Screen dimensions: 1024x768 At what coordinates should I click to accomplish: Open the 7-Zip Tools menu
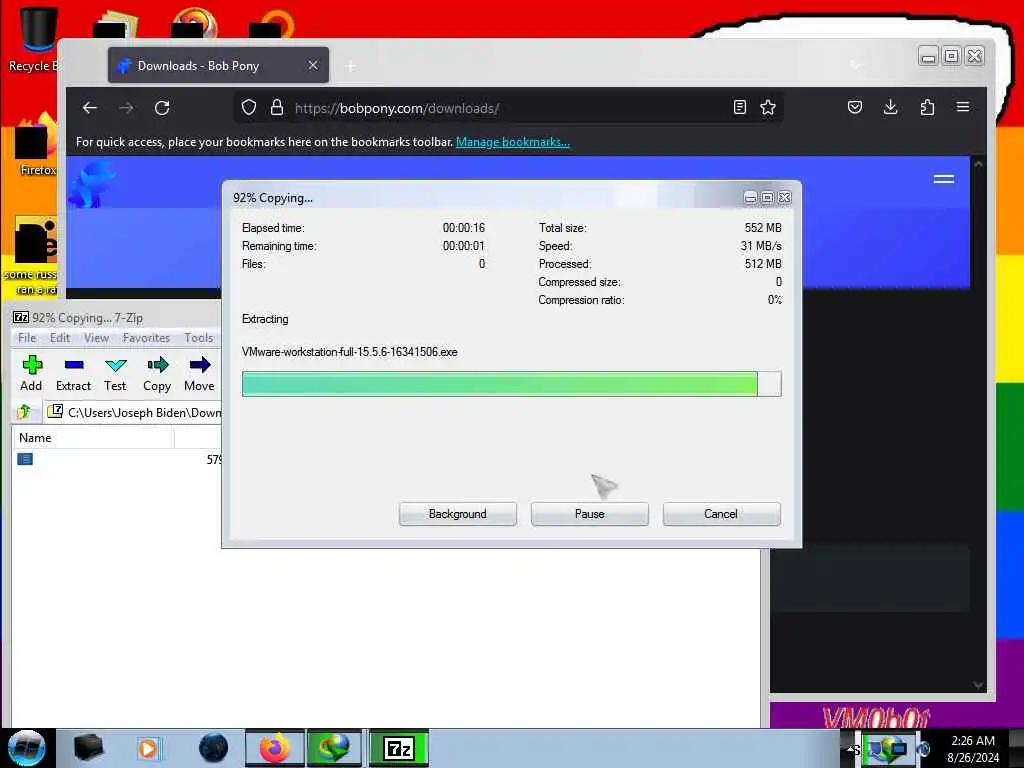[198, 338]
